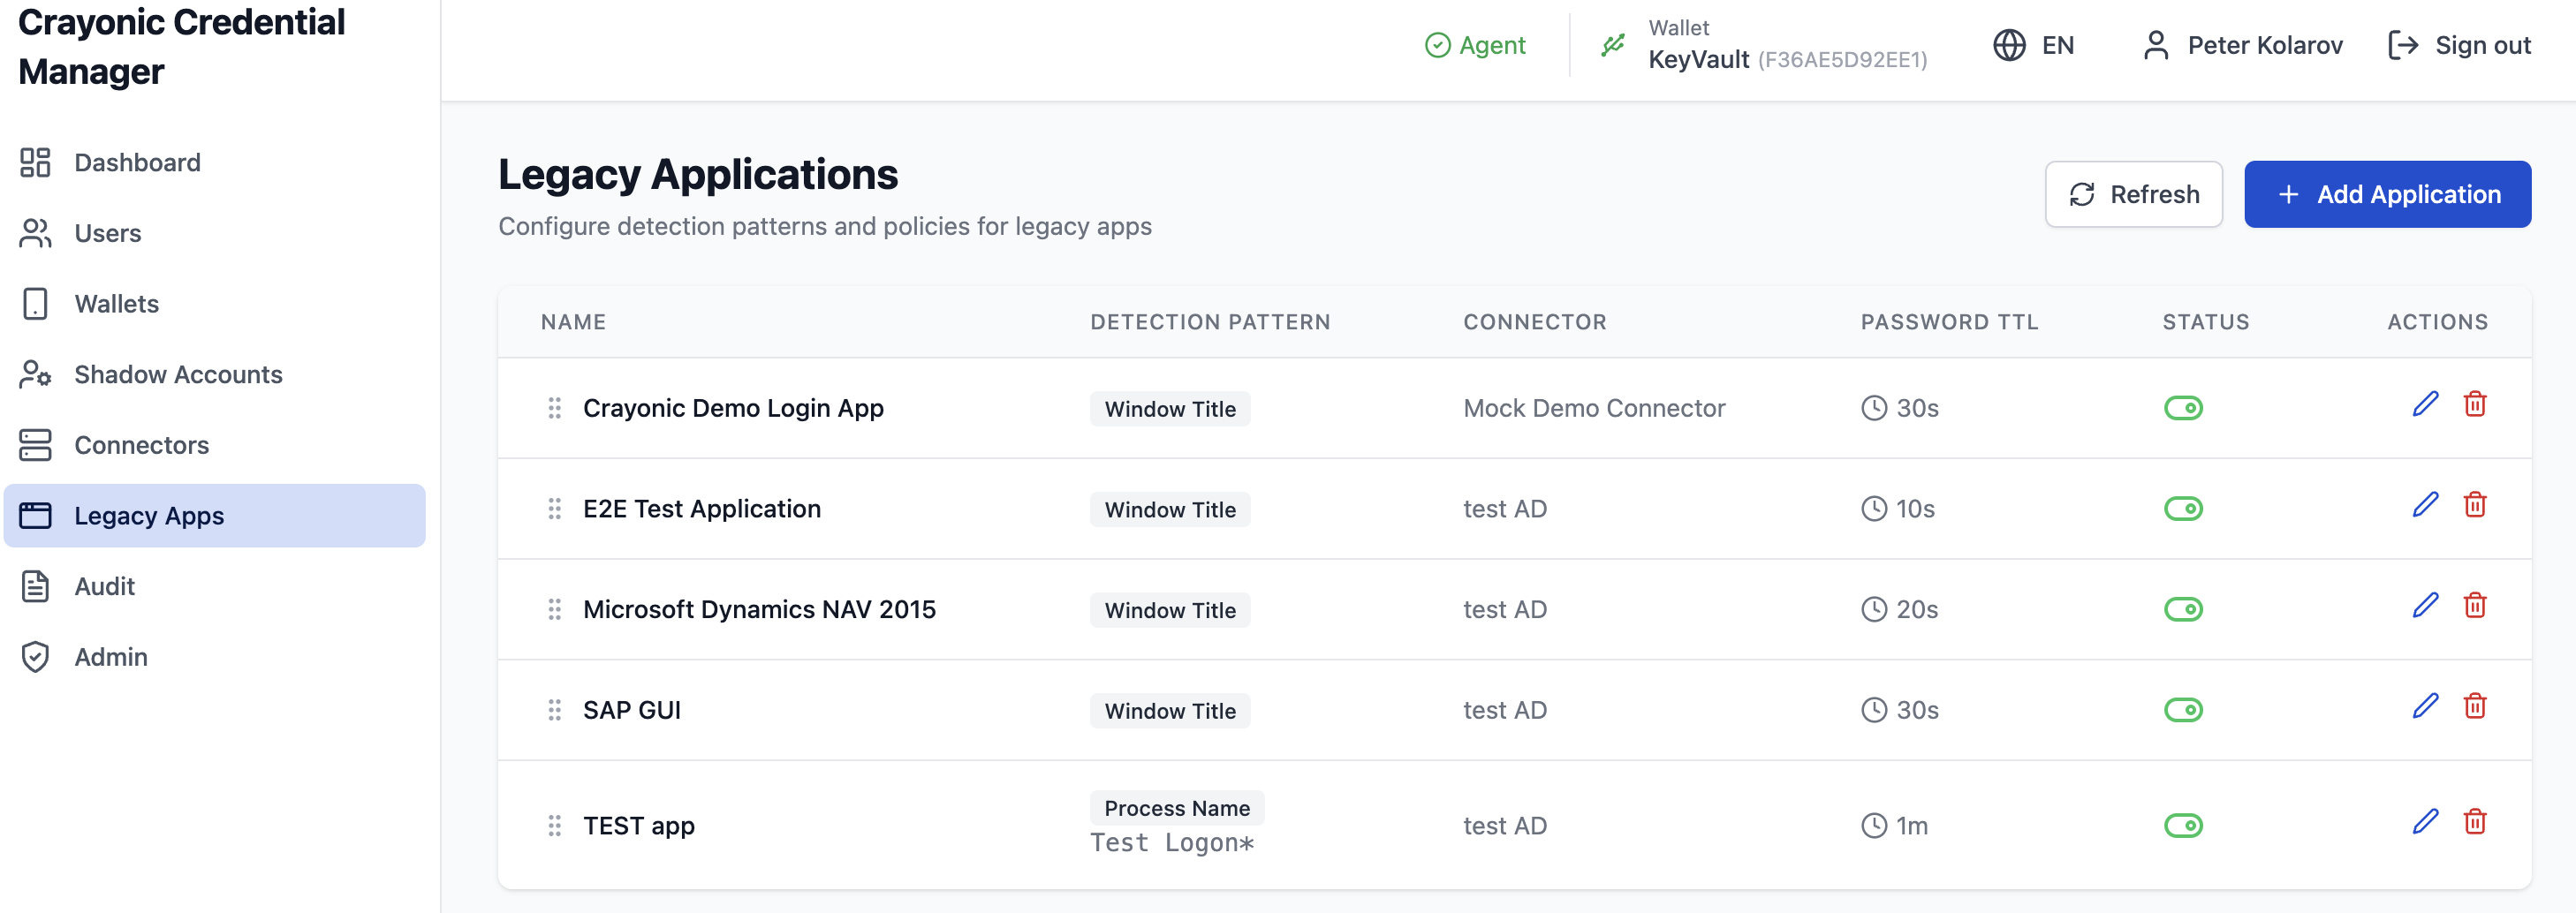Delete the E2E Test Application entry
The width and height of the screenshot is (2576, 913).
(2474, 505)
